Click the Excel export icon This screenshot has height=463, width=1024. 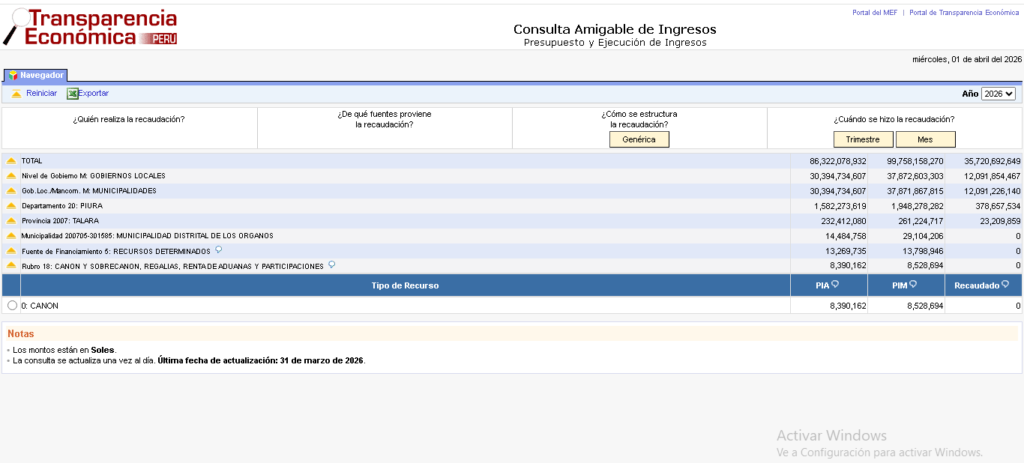click(x=72, y=94)
